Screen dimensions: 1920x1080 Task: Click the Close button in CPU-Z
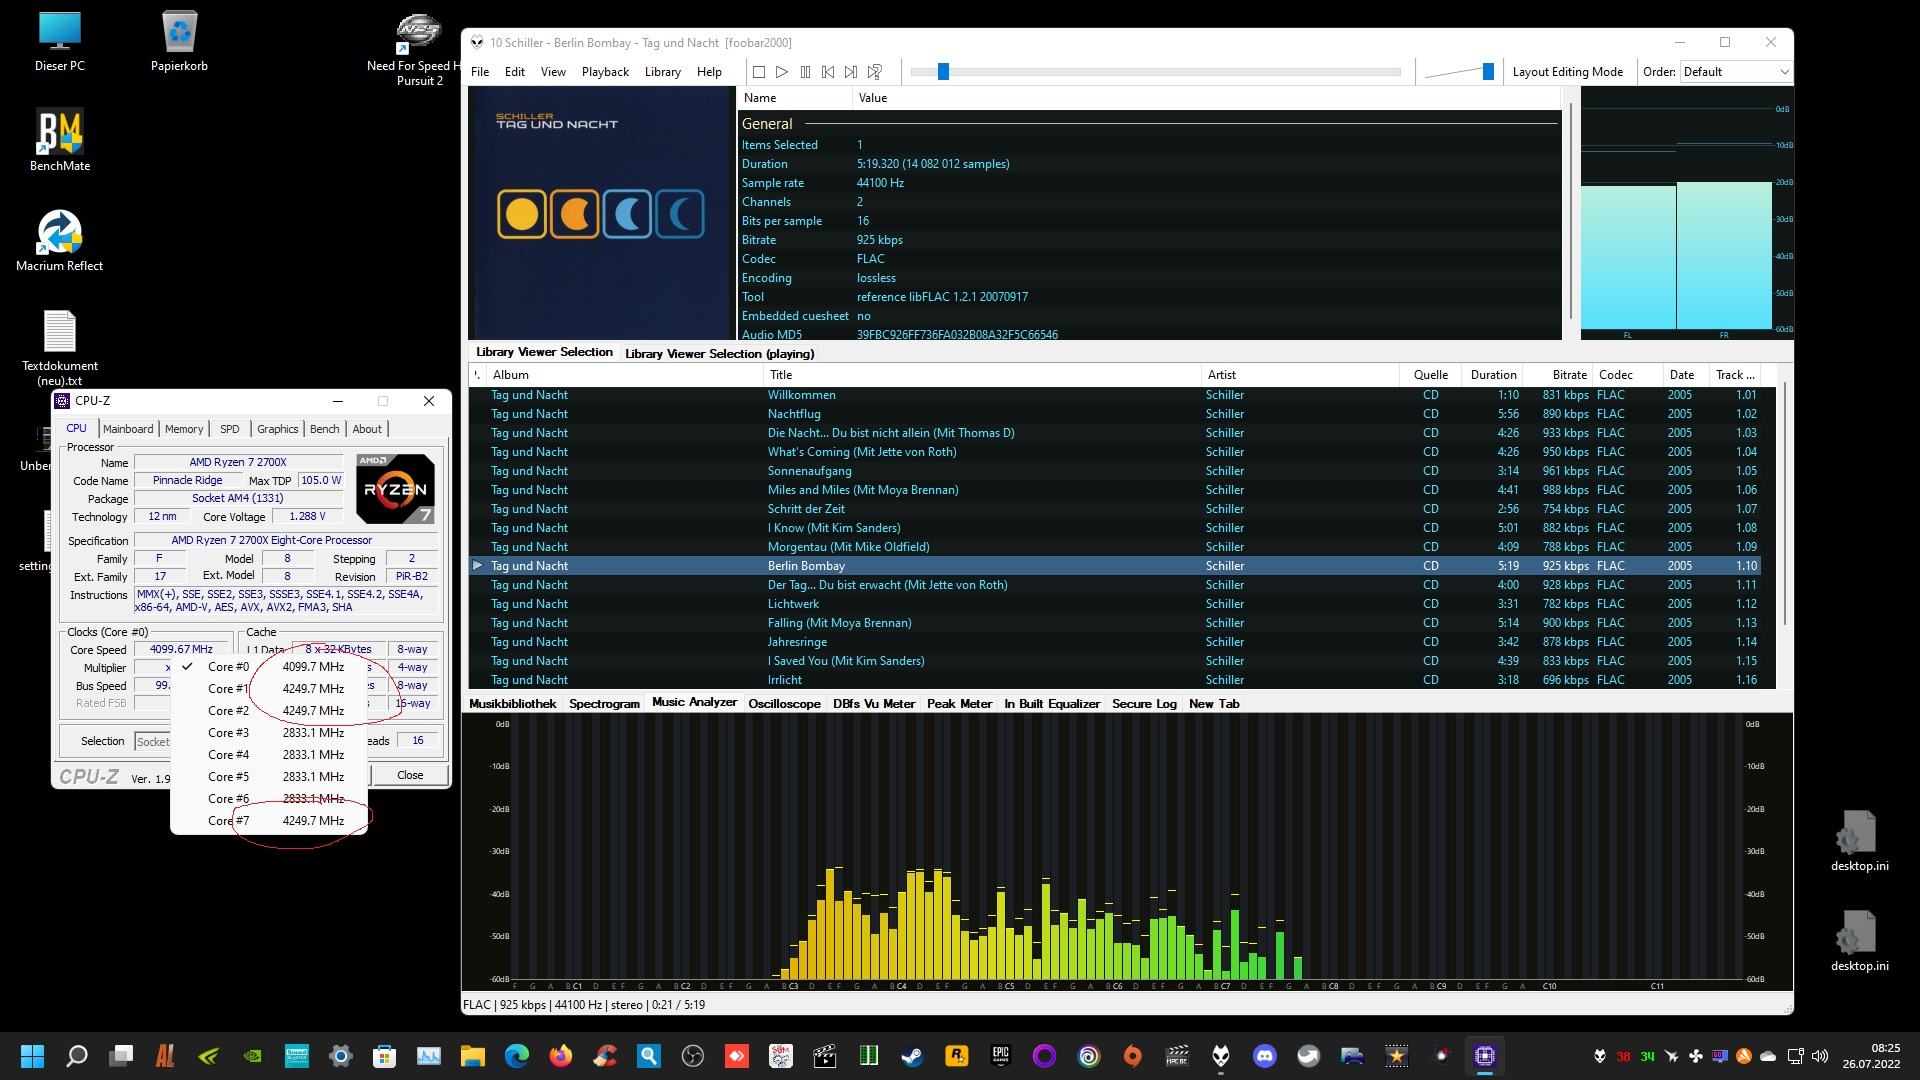[x=410, y=775]
